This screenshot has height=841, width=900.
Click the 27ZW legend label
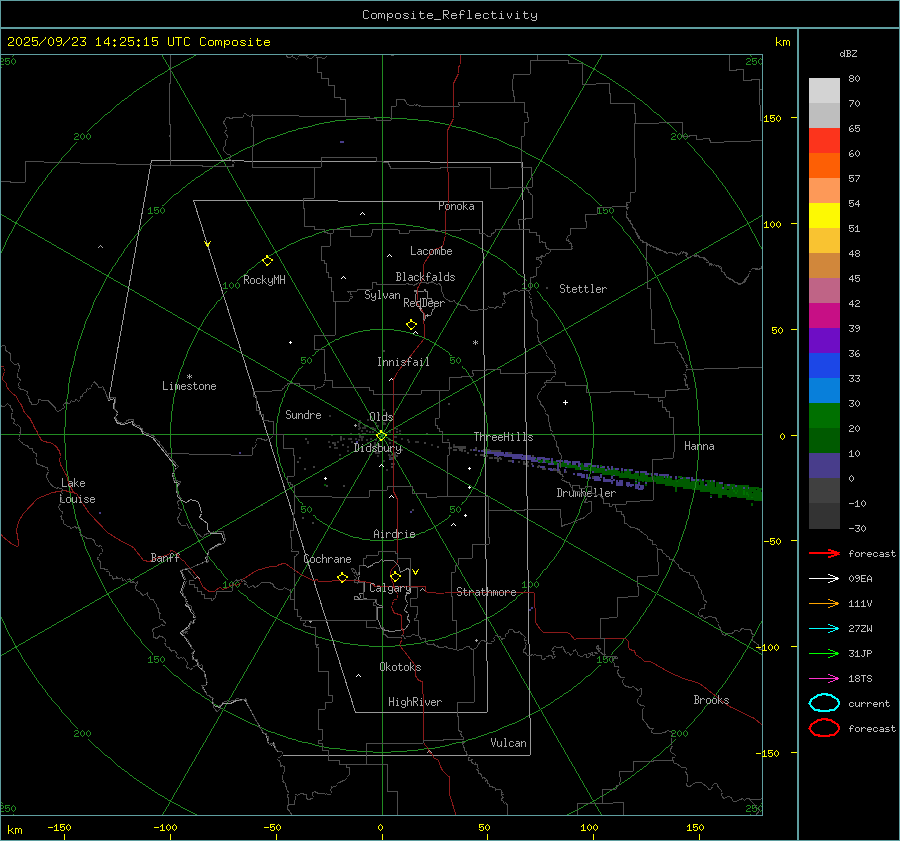860,629
